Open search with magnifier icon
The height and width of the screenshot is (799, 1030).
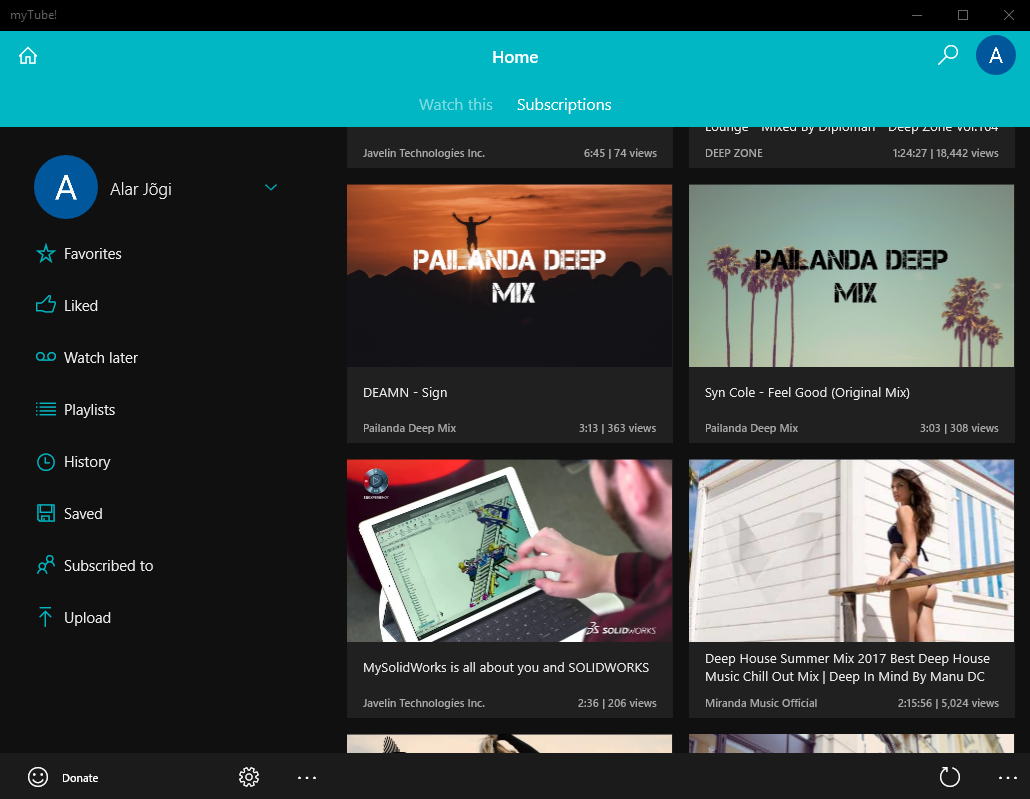[947, 55]
